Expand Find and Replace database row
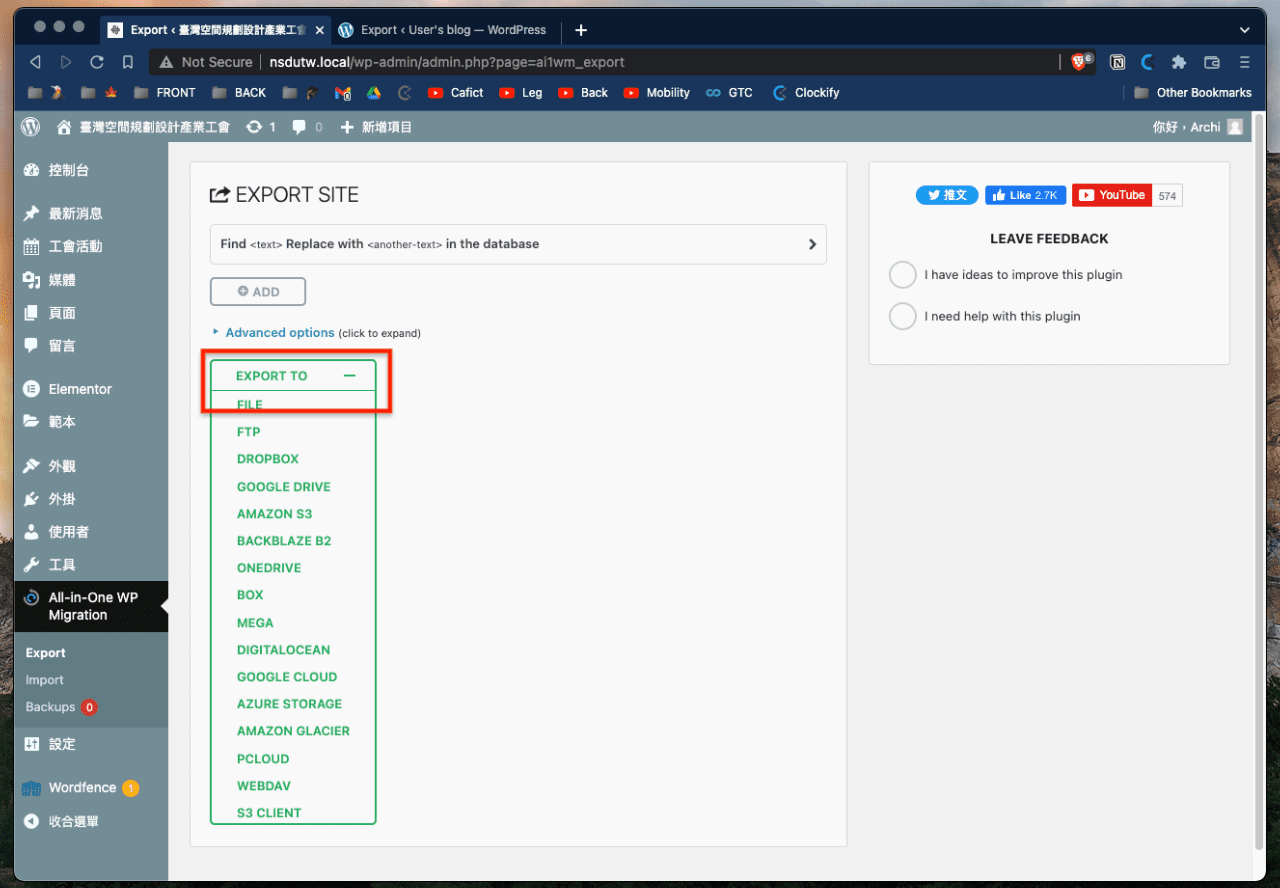Screen dimensions: 1280x888 coord(518,244)
